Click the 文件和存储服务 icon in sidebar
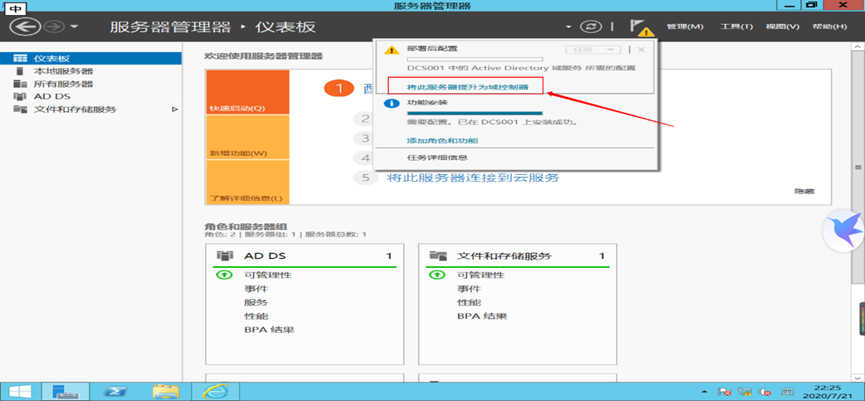 (20, 109)
